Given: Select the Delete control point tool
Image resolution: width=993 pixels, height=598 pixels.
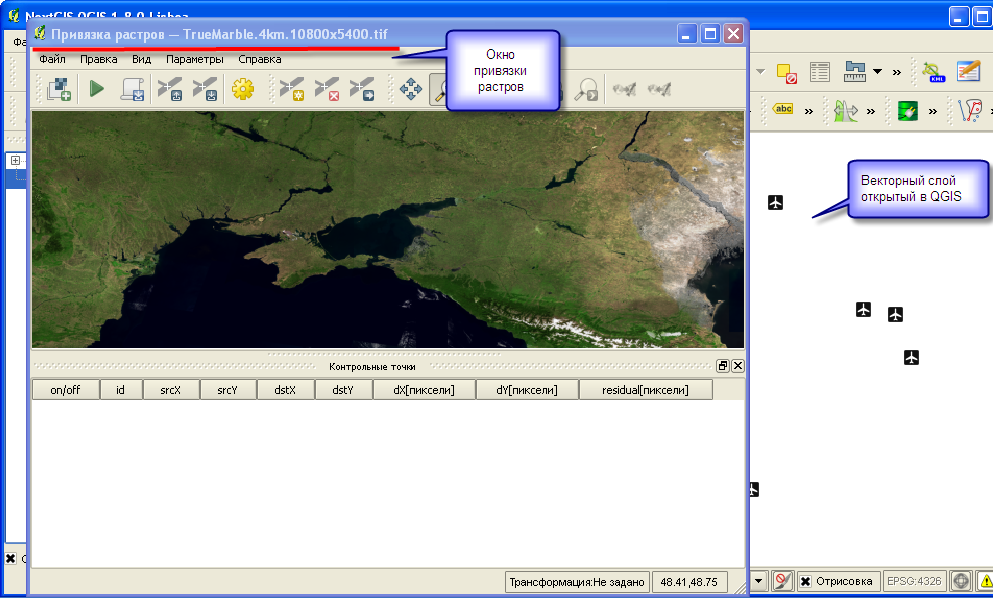Looking at the screenshot, I should tap(326, 89).
